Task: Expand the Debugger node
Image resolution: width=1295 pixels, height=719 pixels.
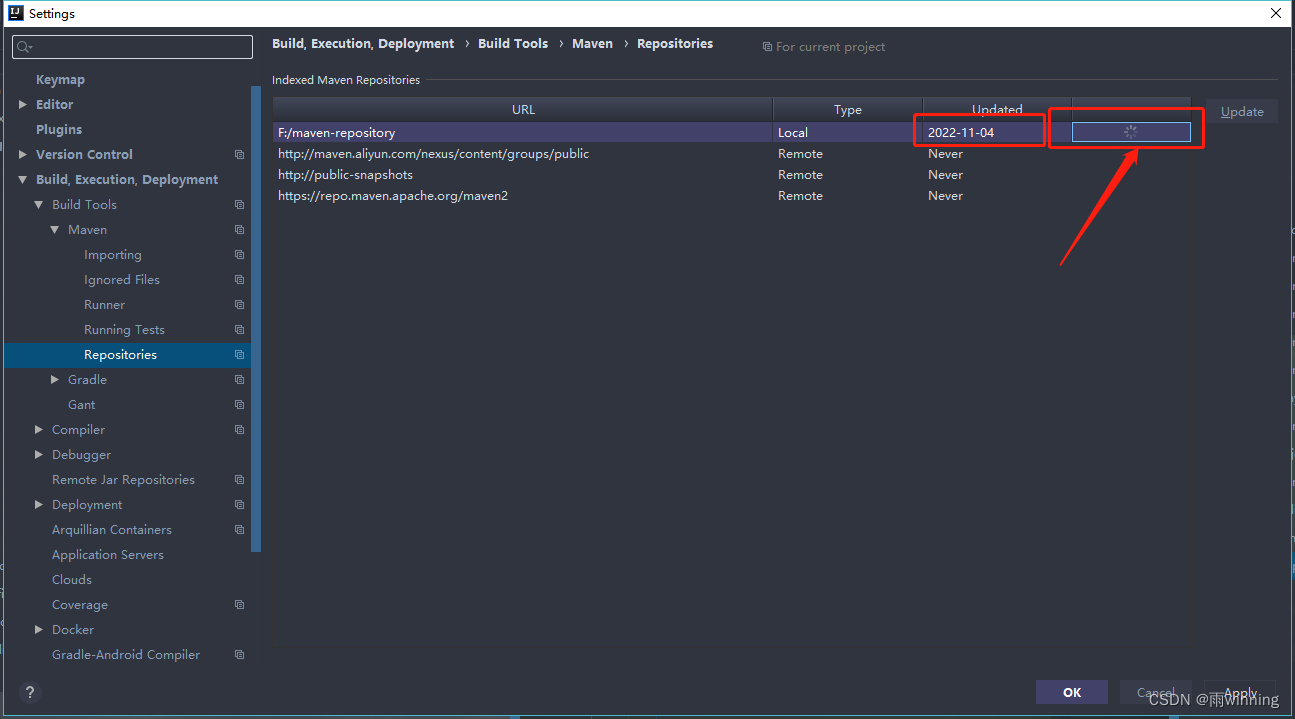Action: pos(39,455)
